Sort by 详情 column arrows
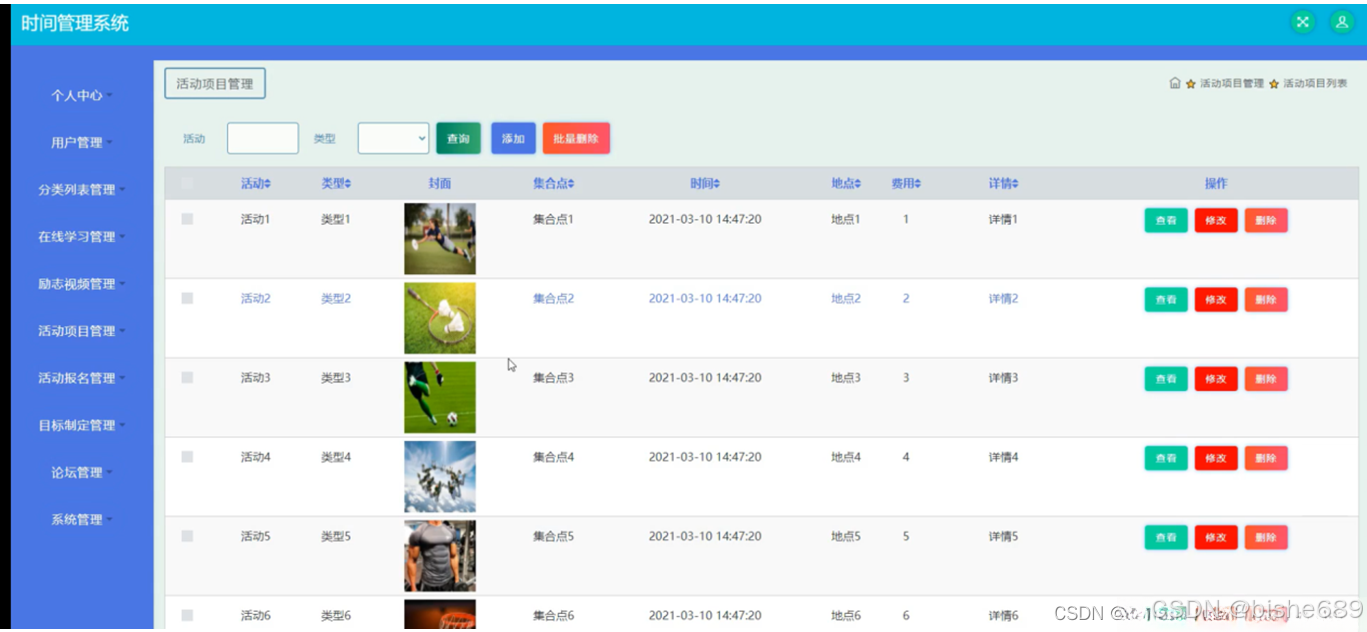This screenshot has width=1367, height=632. coord(1015,184)
